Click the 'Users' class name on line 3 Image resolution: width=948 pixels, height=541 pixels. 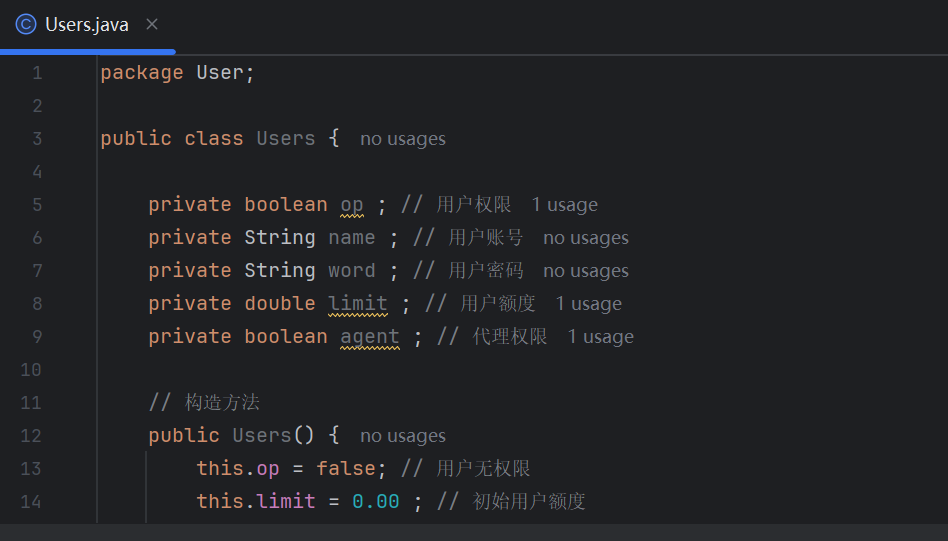pos(285,139)
